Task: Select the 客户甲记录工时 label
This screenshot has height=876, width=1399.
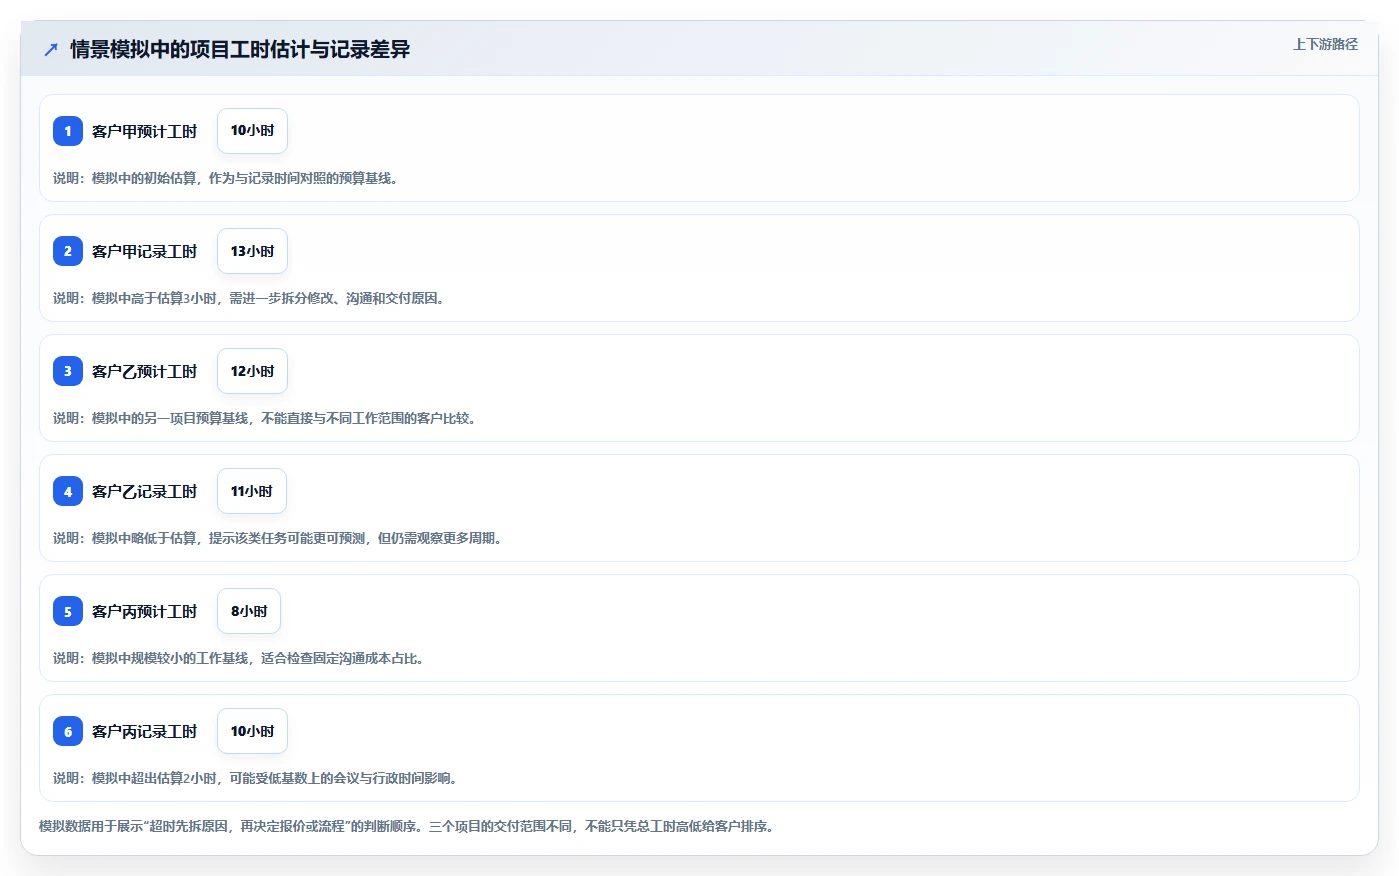Action: click(x=144, y=251)
